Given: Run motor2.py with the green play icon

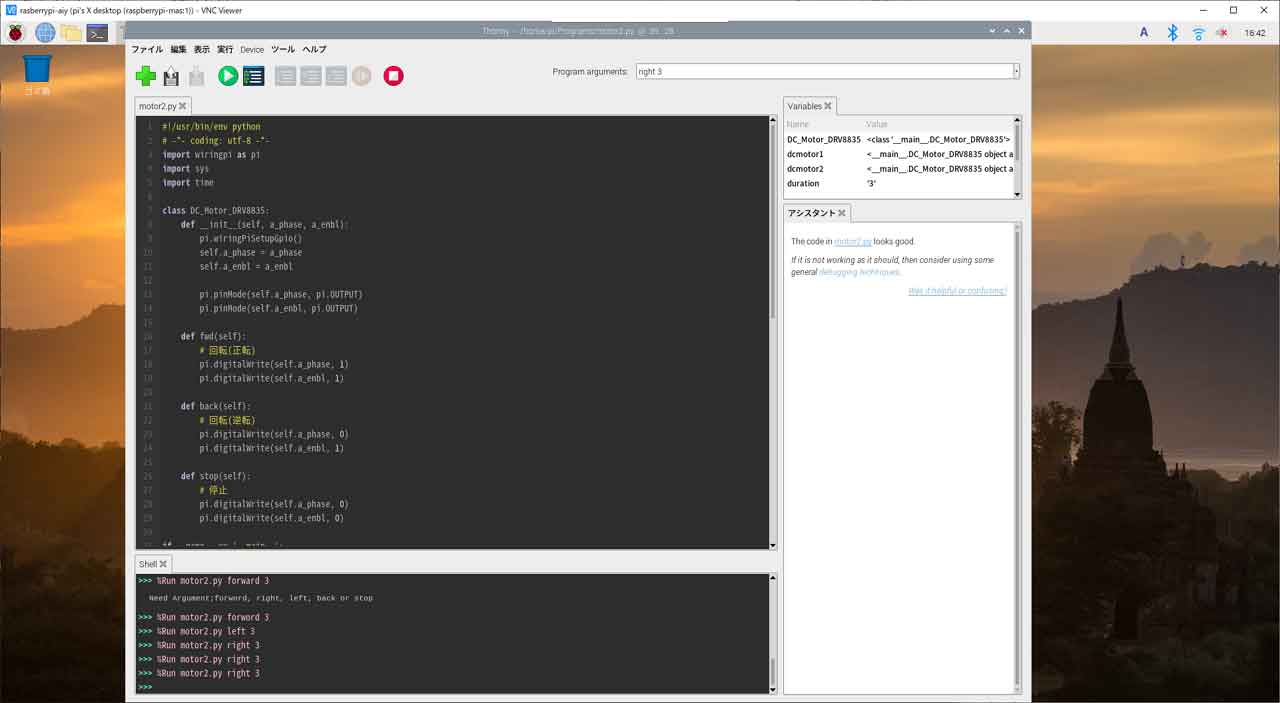Looking at the screenshot, I should click(x=225, y=75).
